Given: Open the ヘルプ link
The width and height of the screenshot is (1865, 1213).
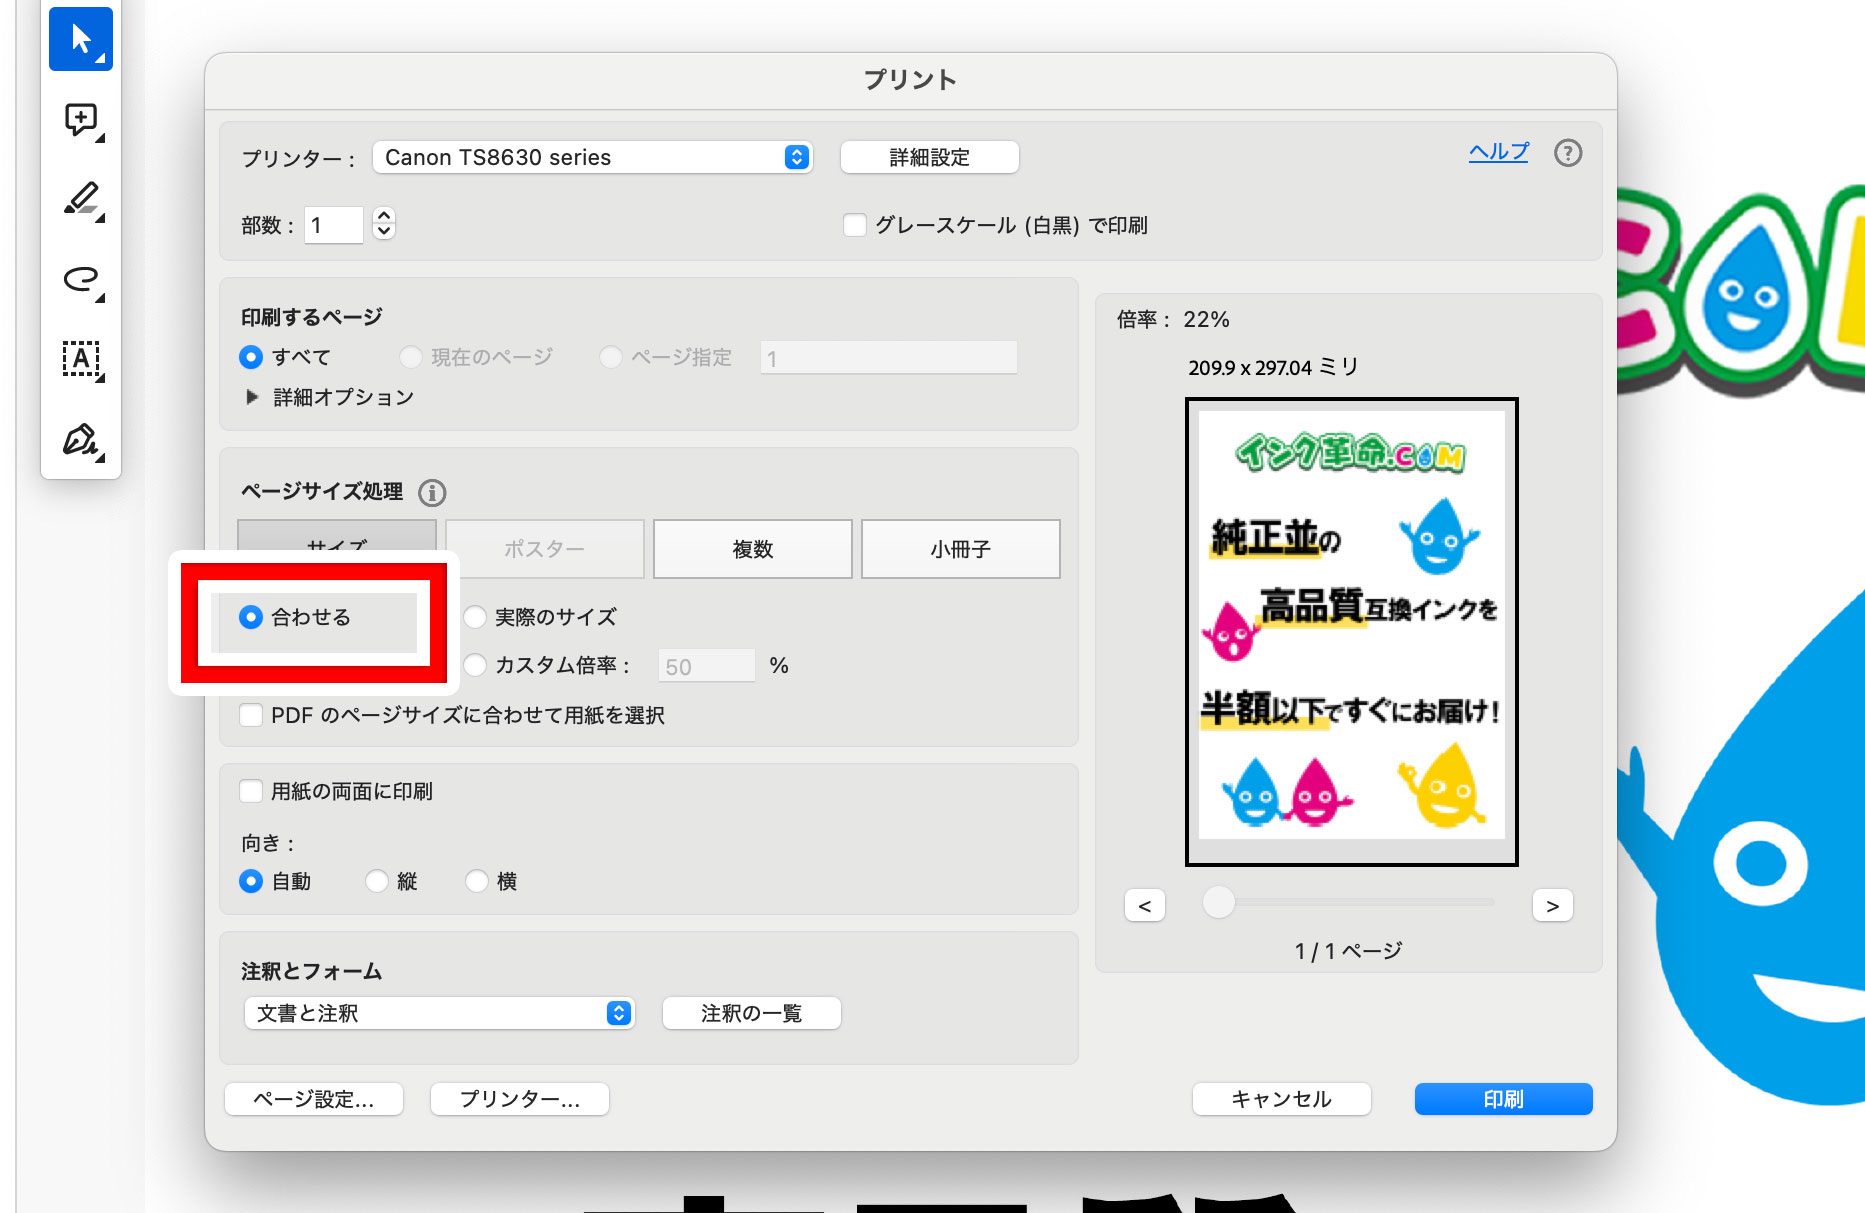Looking at the screenshot, I should (x=1498, y=152).
